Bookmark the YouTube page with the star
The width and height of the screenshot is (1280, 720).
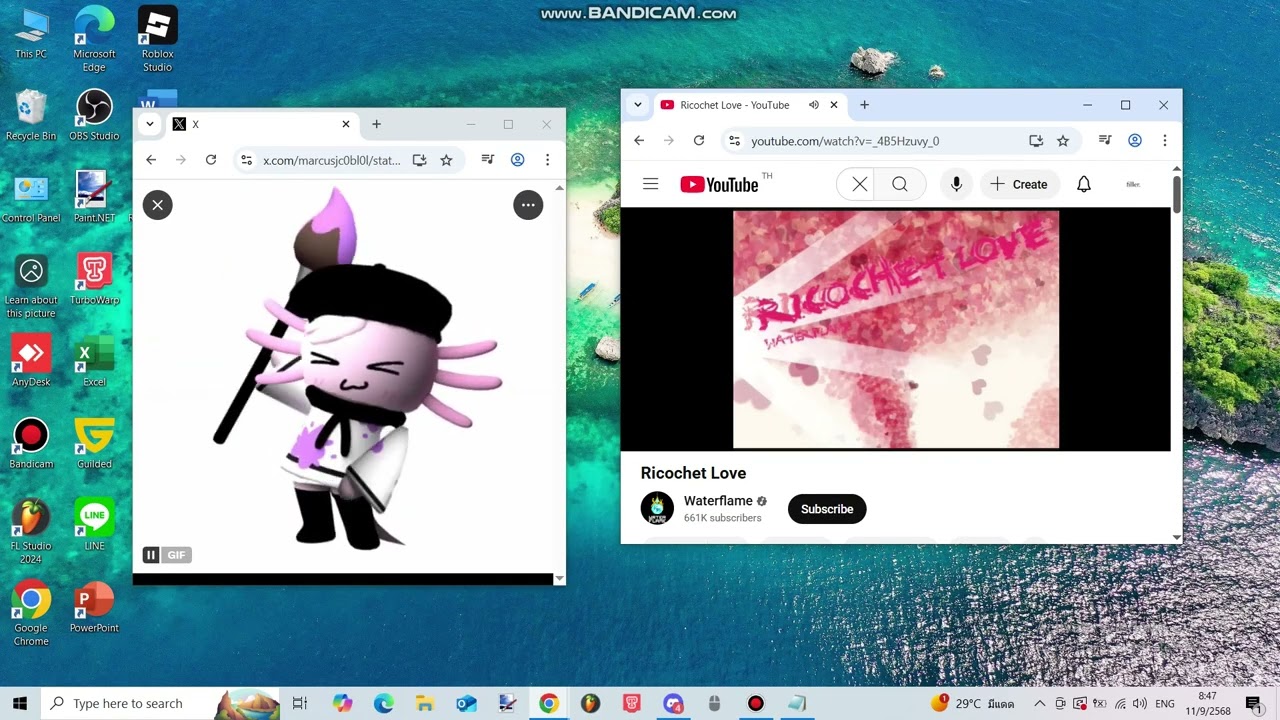[x=1063, y=141]
